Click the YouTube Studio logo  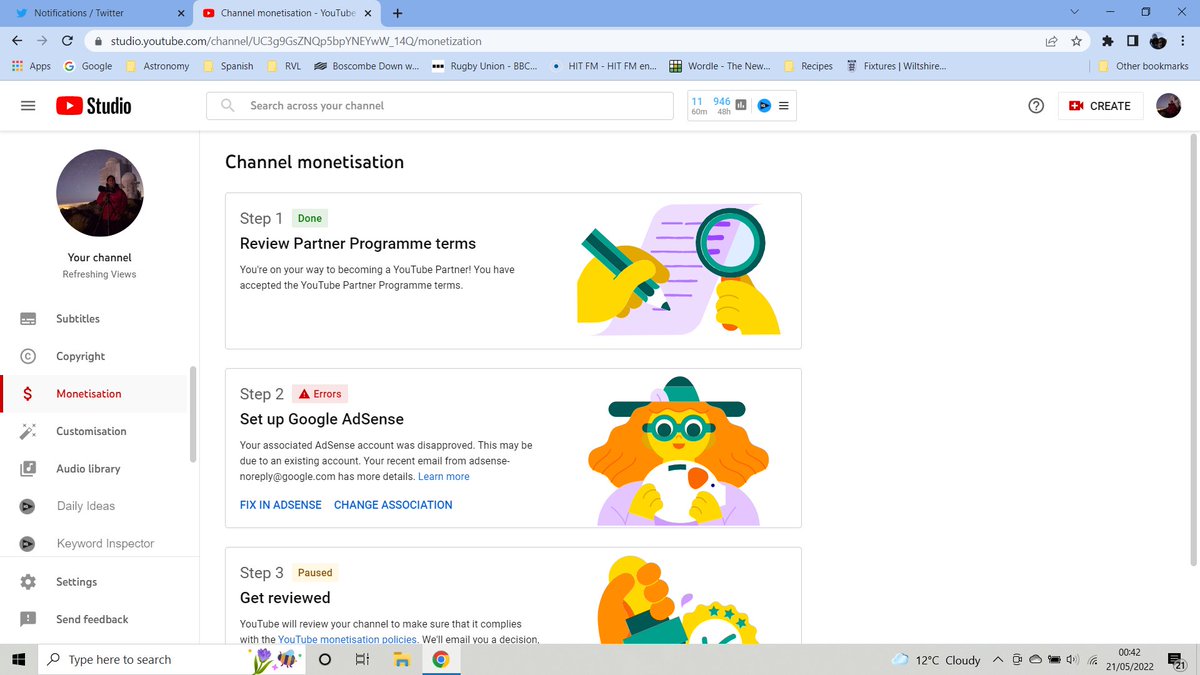[94, 106]
